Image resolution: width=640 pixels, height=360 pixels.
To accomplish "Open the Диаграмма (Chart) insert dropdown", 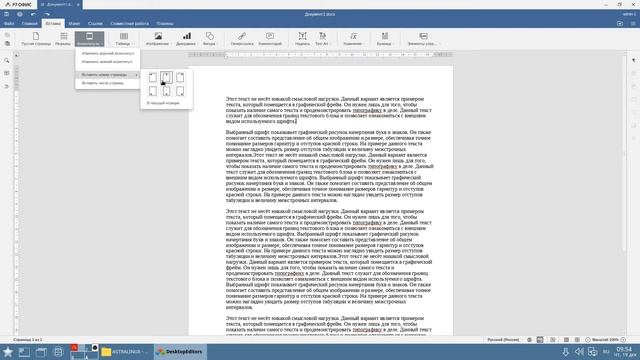I will (187, 39).
